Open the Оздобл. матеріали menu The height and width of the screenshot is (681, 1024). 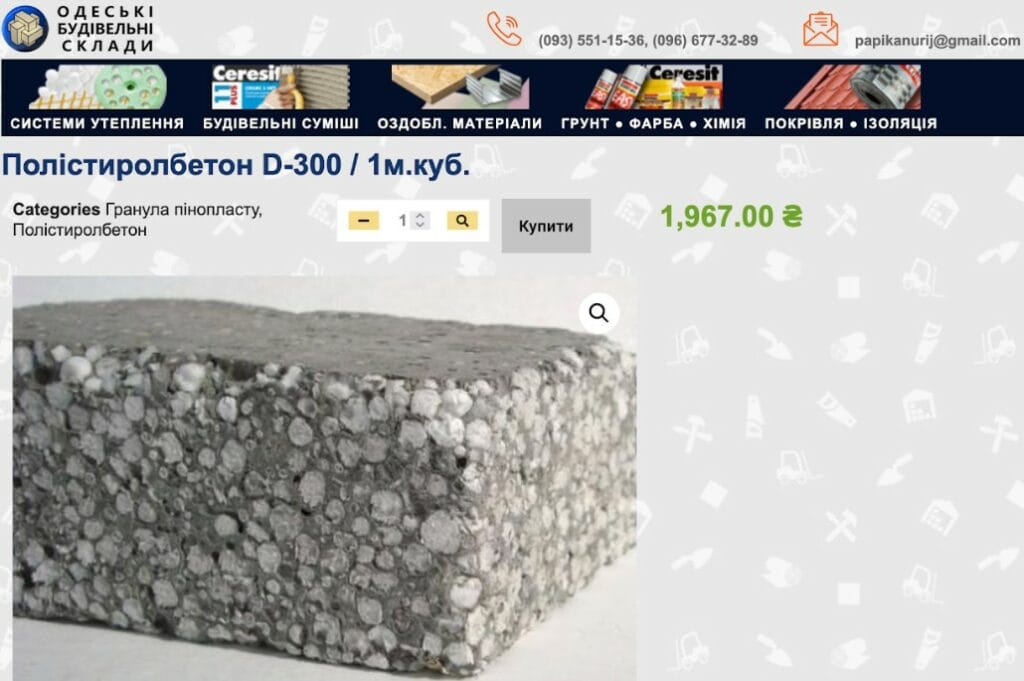[460, 123]
